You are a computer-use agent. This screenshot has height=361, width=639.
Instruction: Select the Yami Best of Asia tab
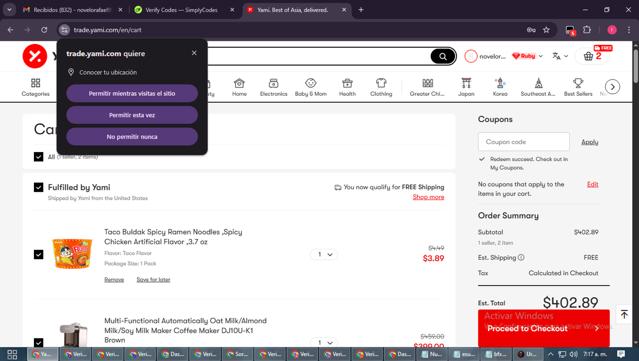tap(297, 10)
